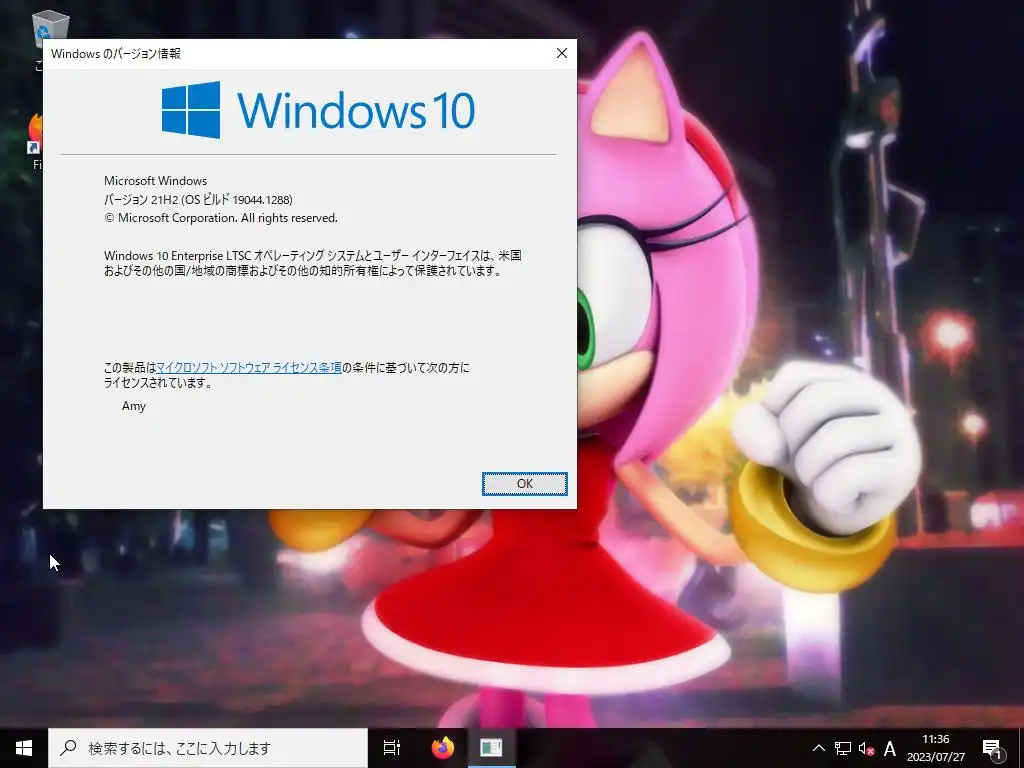Open the Microsoft software license terms link
The width and height of the screenshot is (1024, 768).
coord(249,368)
